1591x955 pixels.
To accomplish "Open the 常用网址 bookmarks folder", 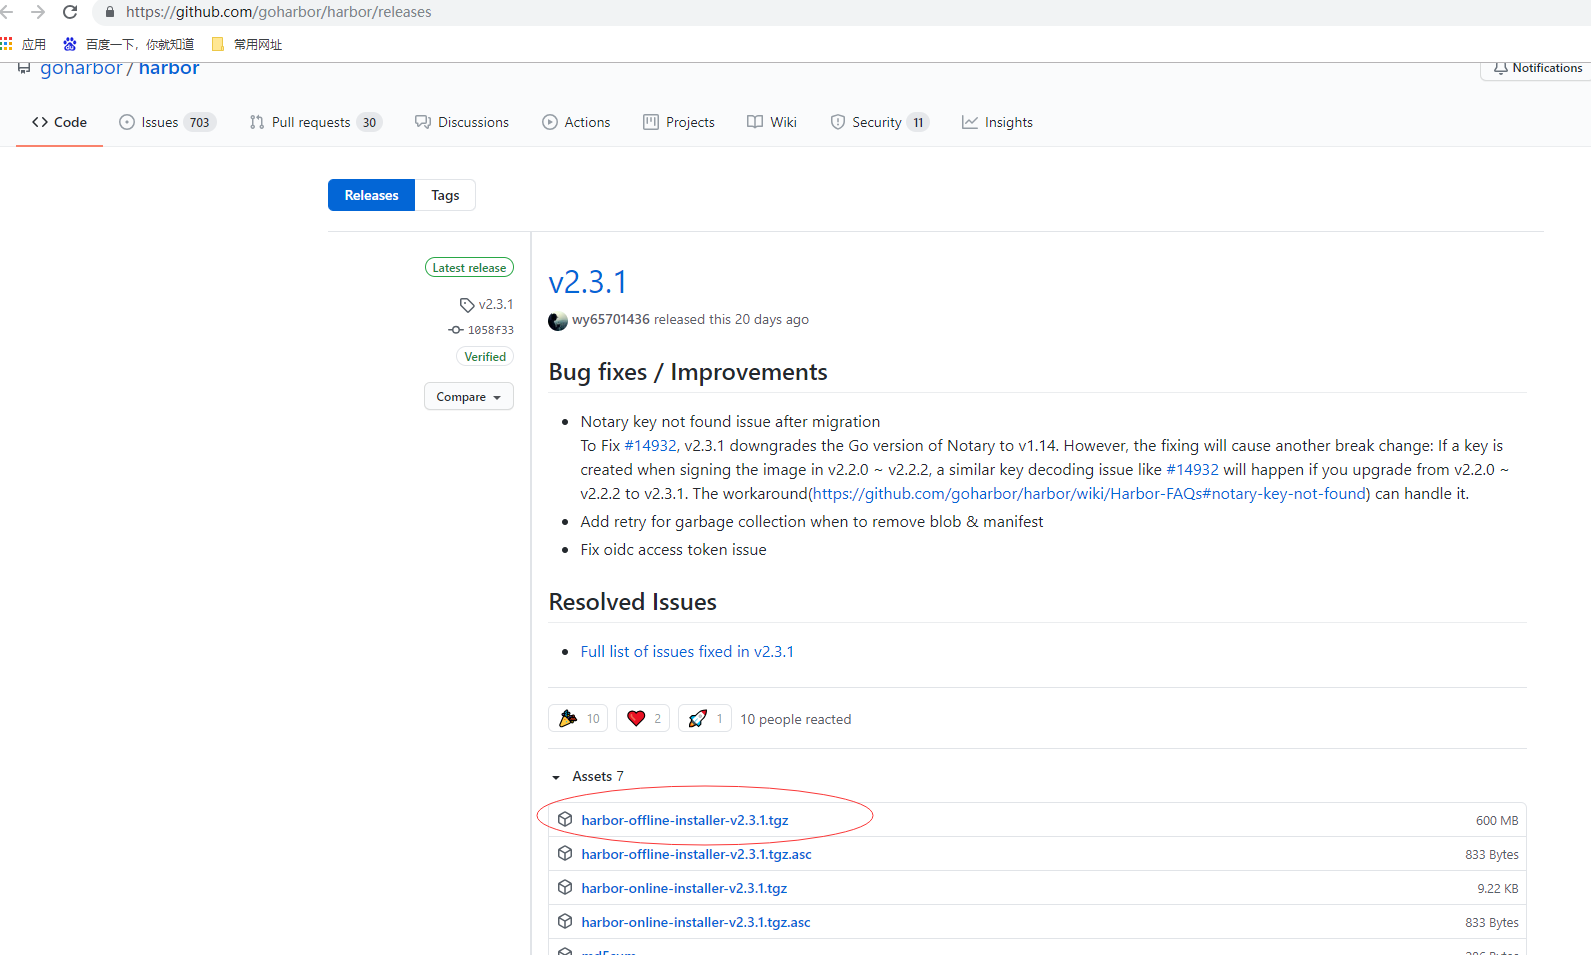I will 247,44.
